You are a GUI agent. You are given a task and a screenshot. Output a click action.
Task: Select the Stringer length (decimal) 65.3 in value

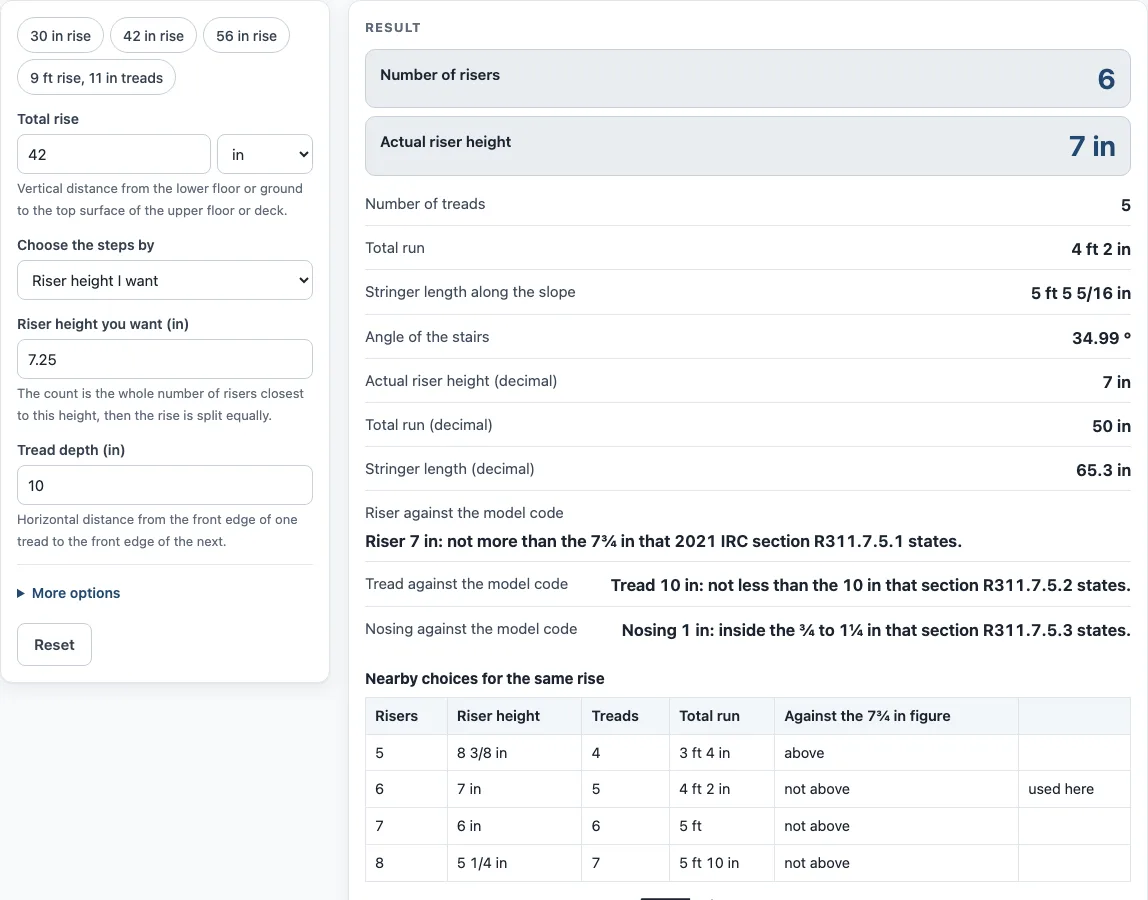click(1103, 470)
